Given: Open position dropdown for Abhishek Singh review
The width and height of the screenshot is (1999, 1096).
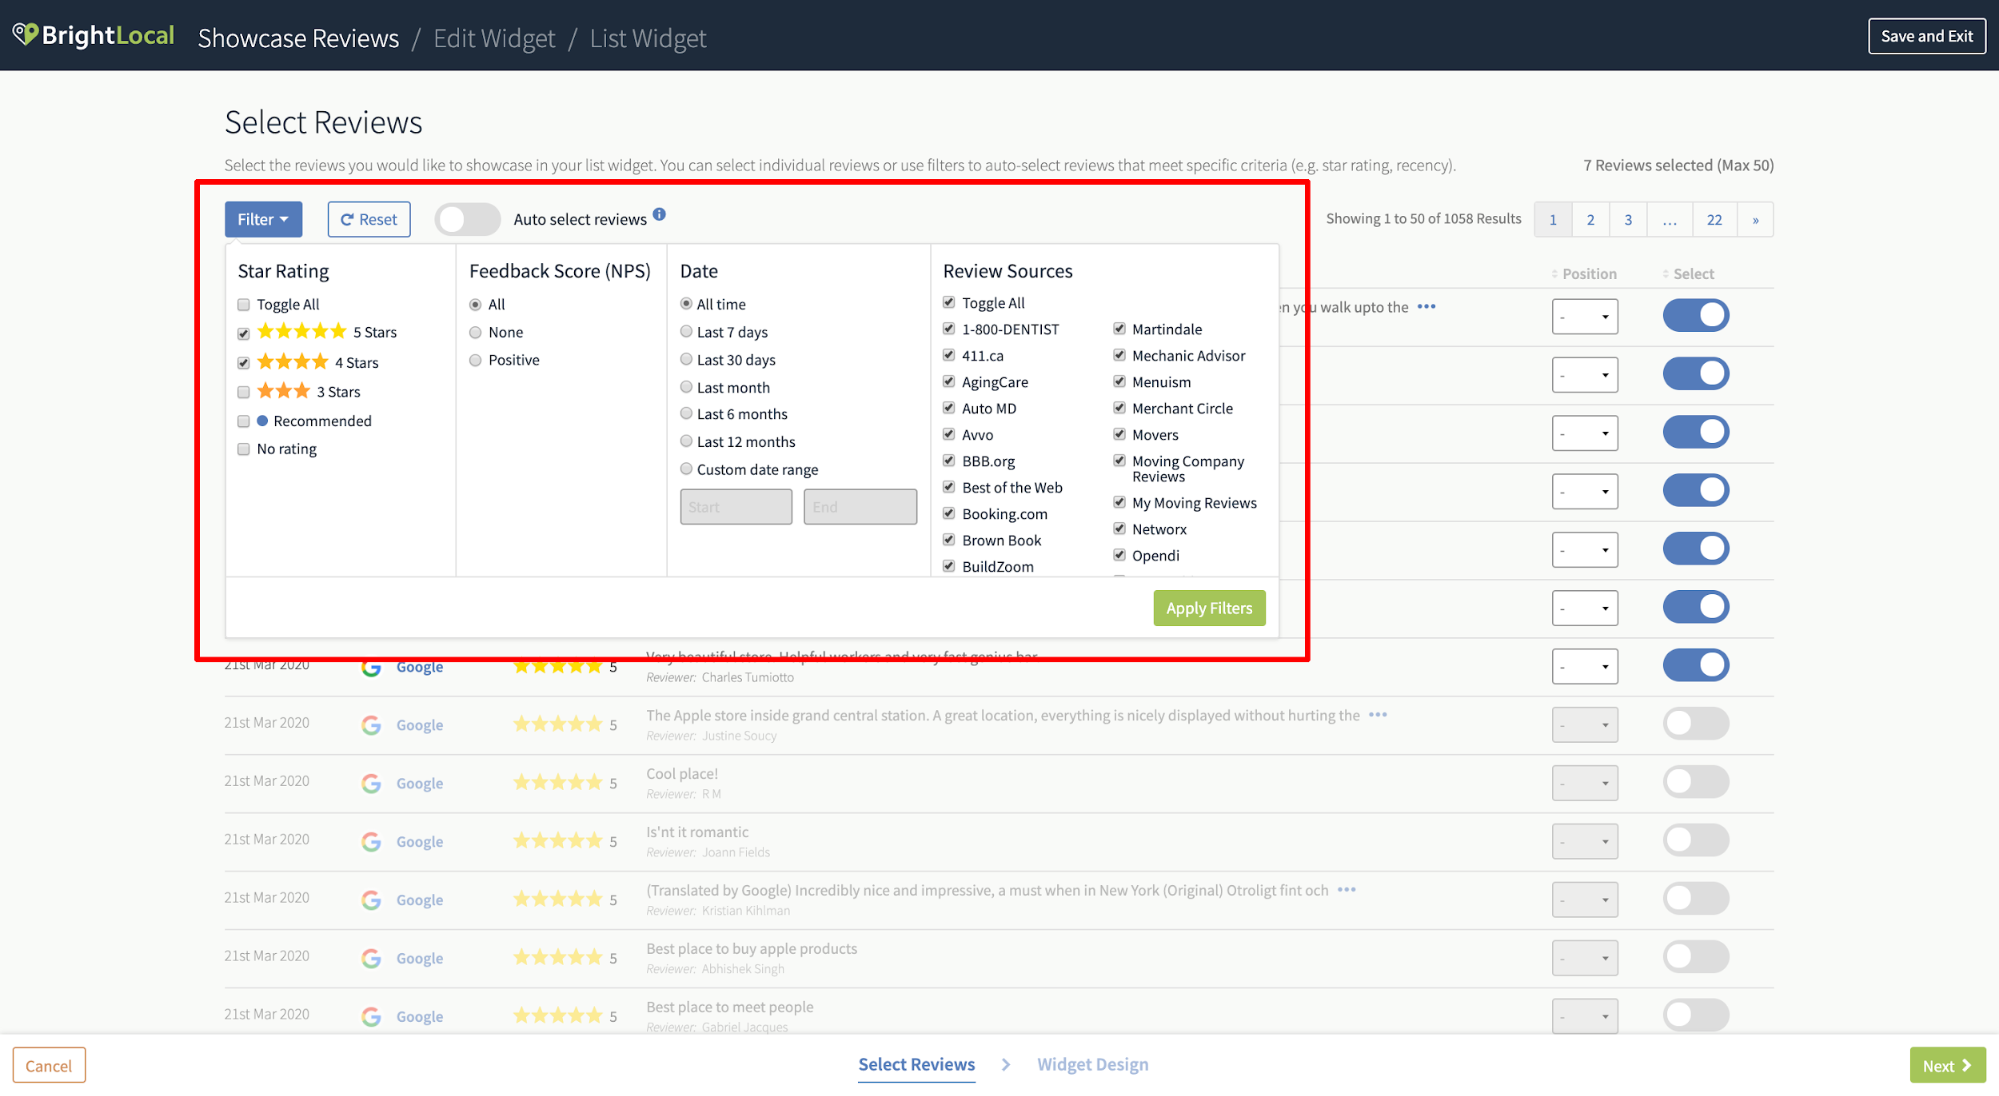Looking at the screenshot, I should coord(1585,958).
